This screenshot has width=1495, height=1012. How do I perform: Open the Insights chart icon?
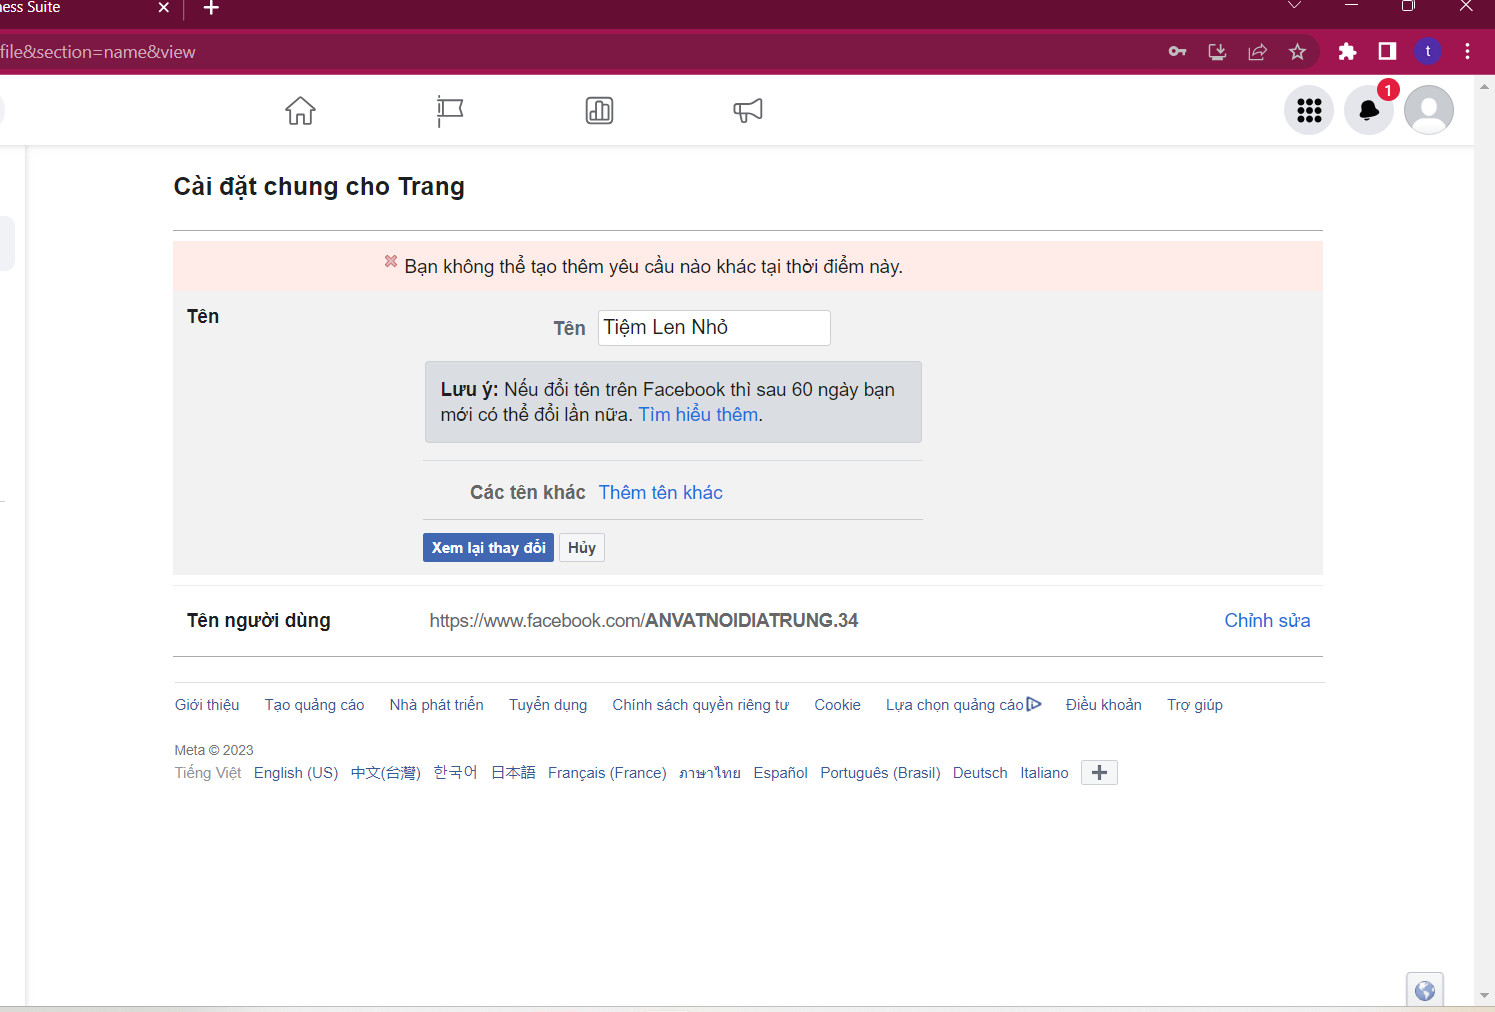599,110
